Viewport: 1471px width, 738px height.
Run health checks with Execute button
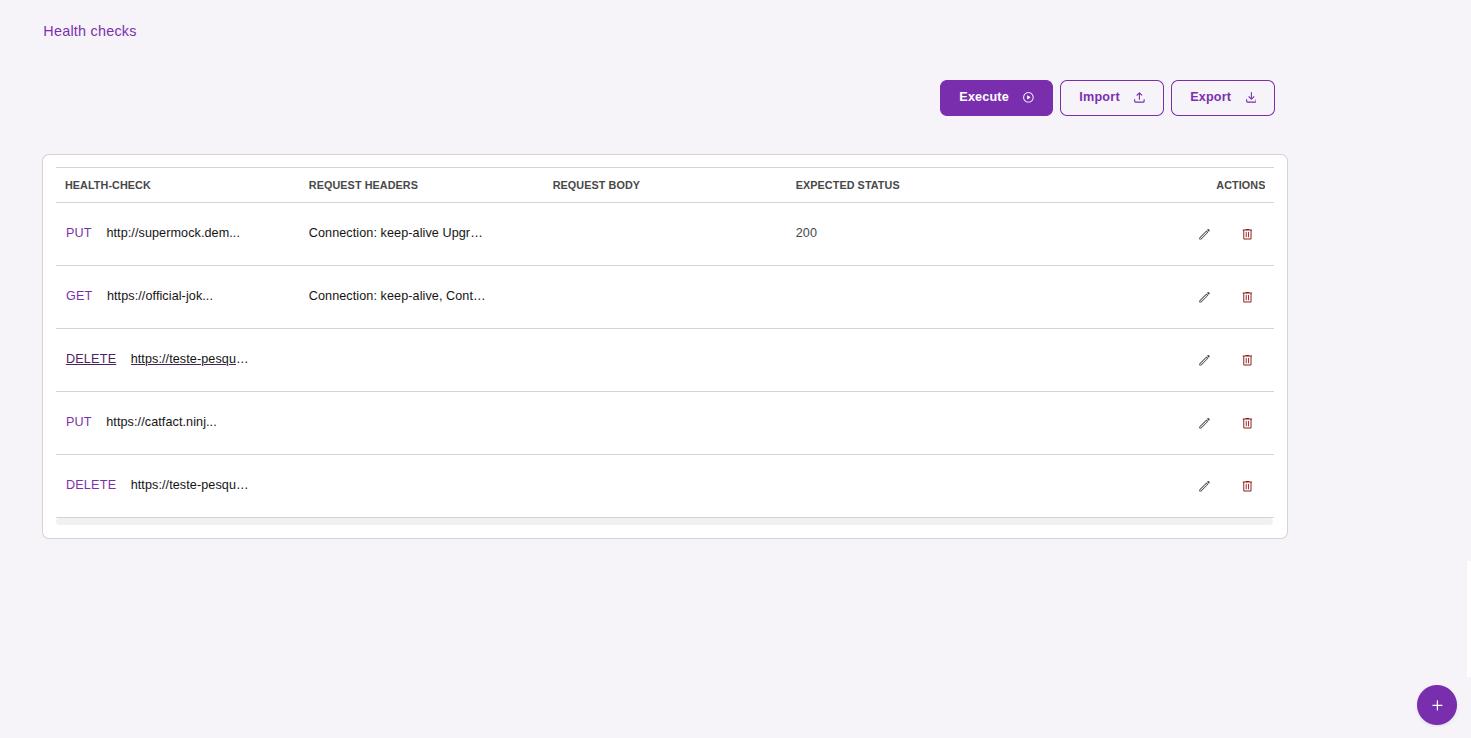coord(995,98)
